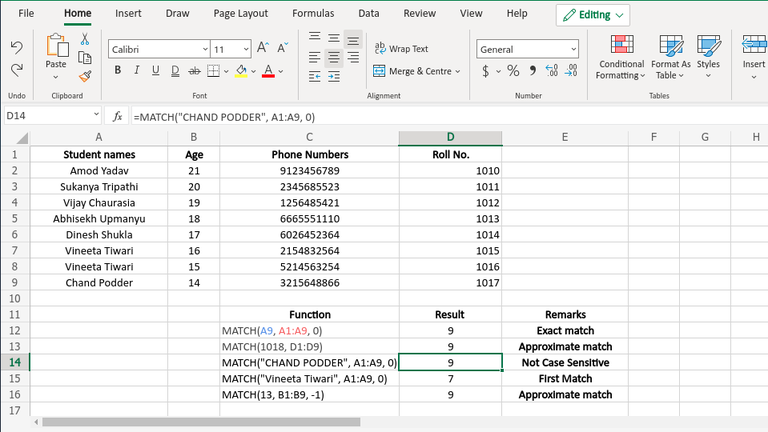Open the Name Box dropdown arrow
The image size is (768, 432).
(96, 116)
